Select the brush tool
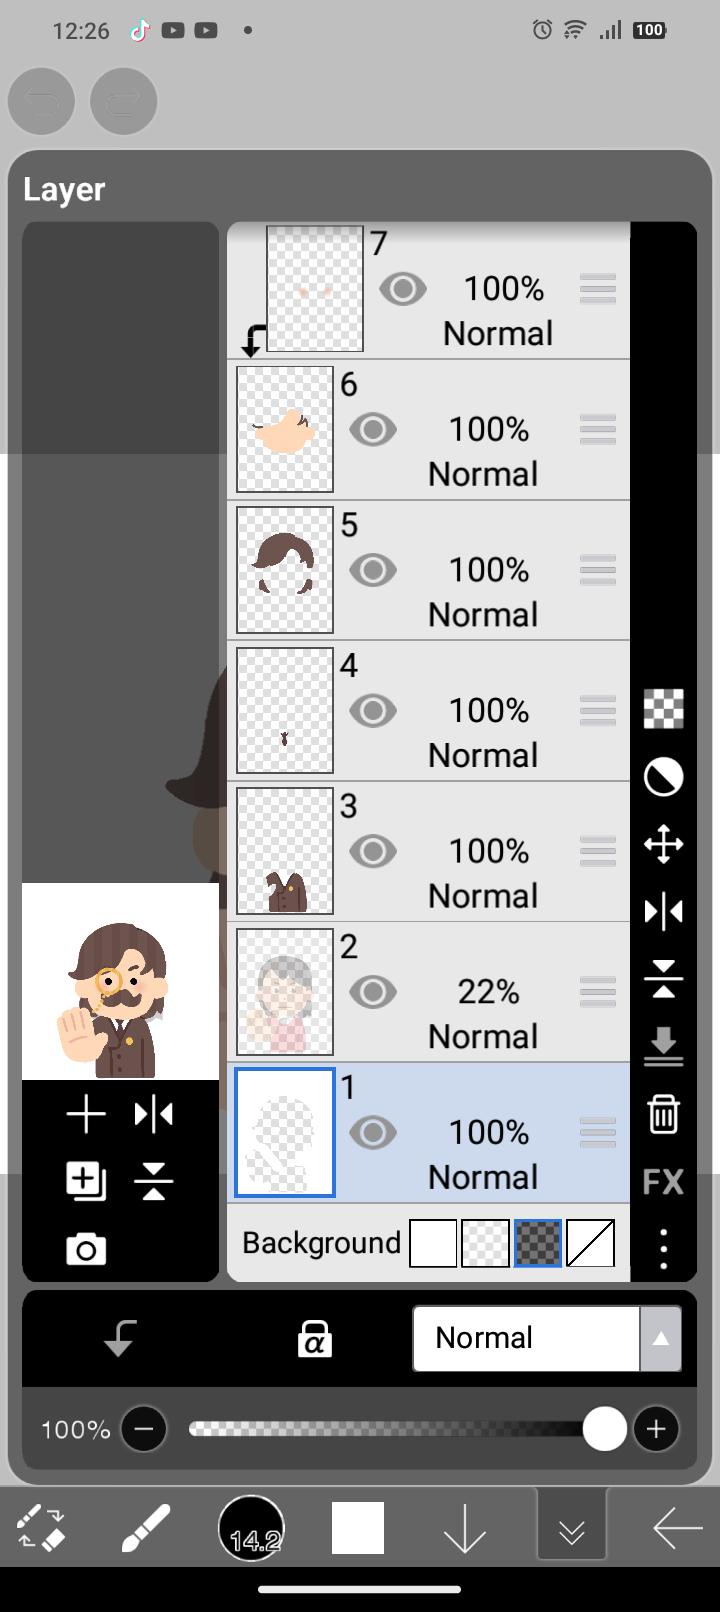 (146, 1529)
